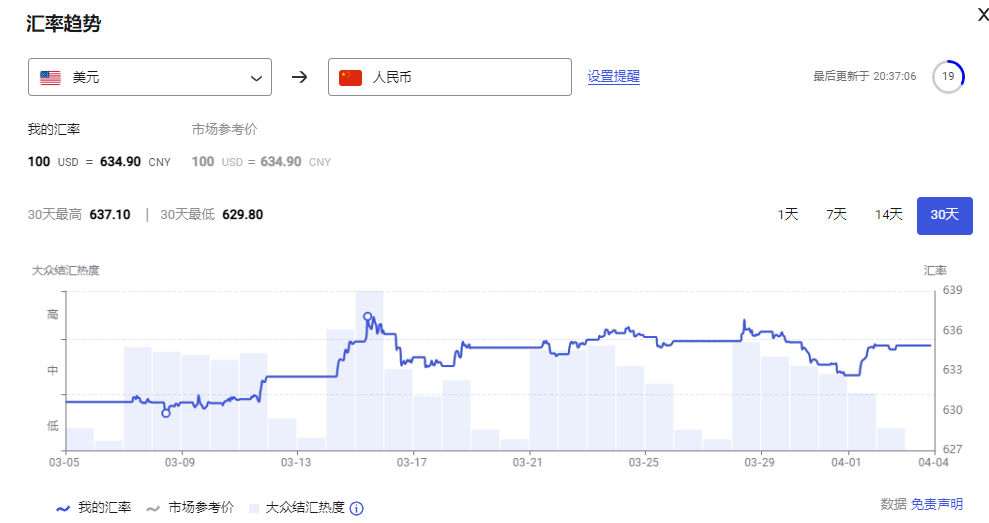Viewport: 989px width, 523px height.
Task: Click the 30天最低 value 629.80
Action: [242, 214]
